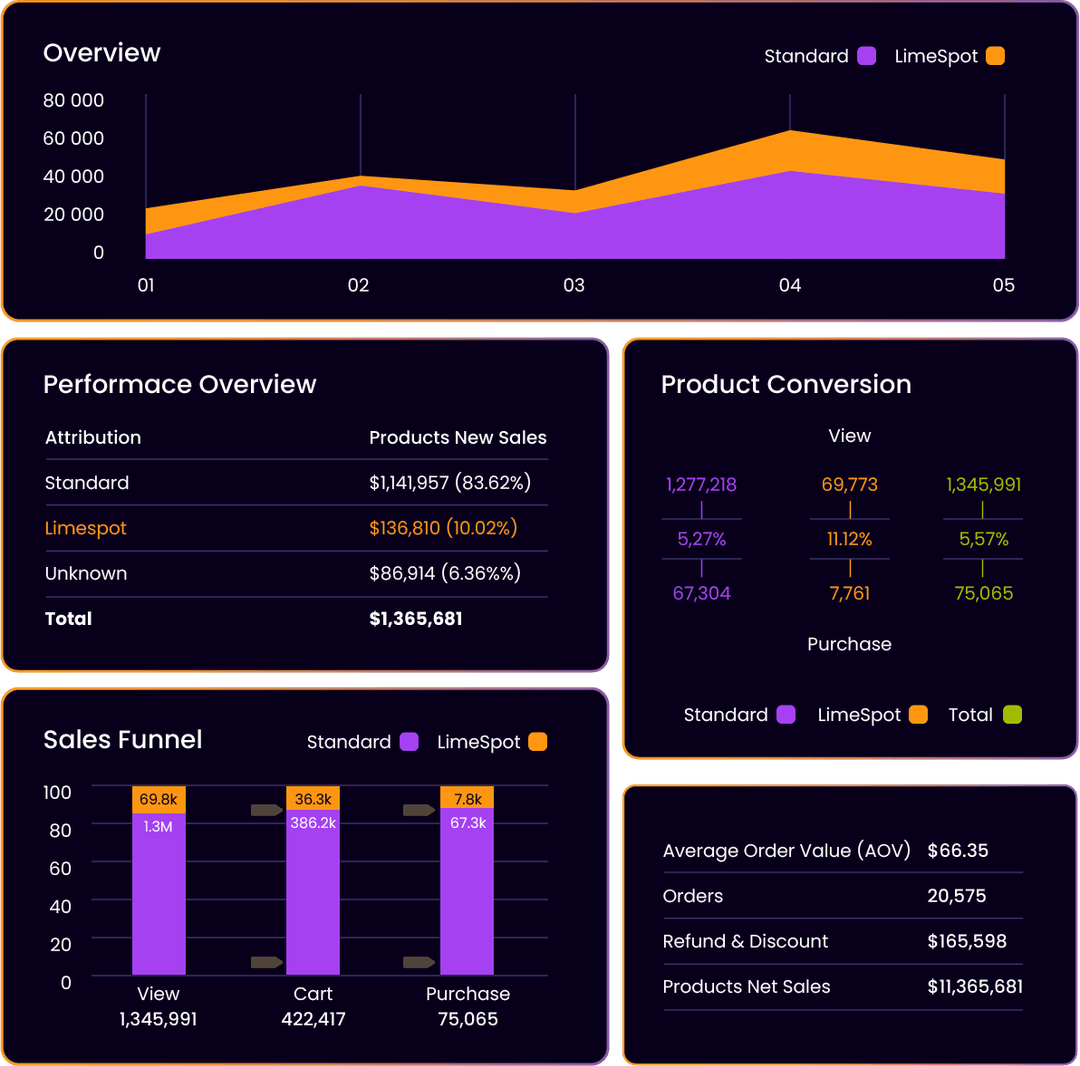Click the LimeSpot orange legend swatch in Overview
The image size is (1080, 1066).
pyautogui.click(x=995, y=56)
